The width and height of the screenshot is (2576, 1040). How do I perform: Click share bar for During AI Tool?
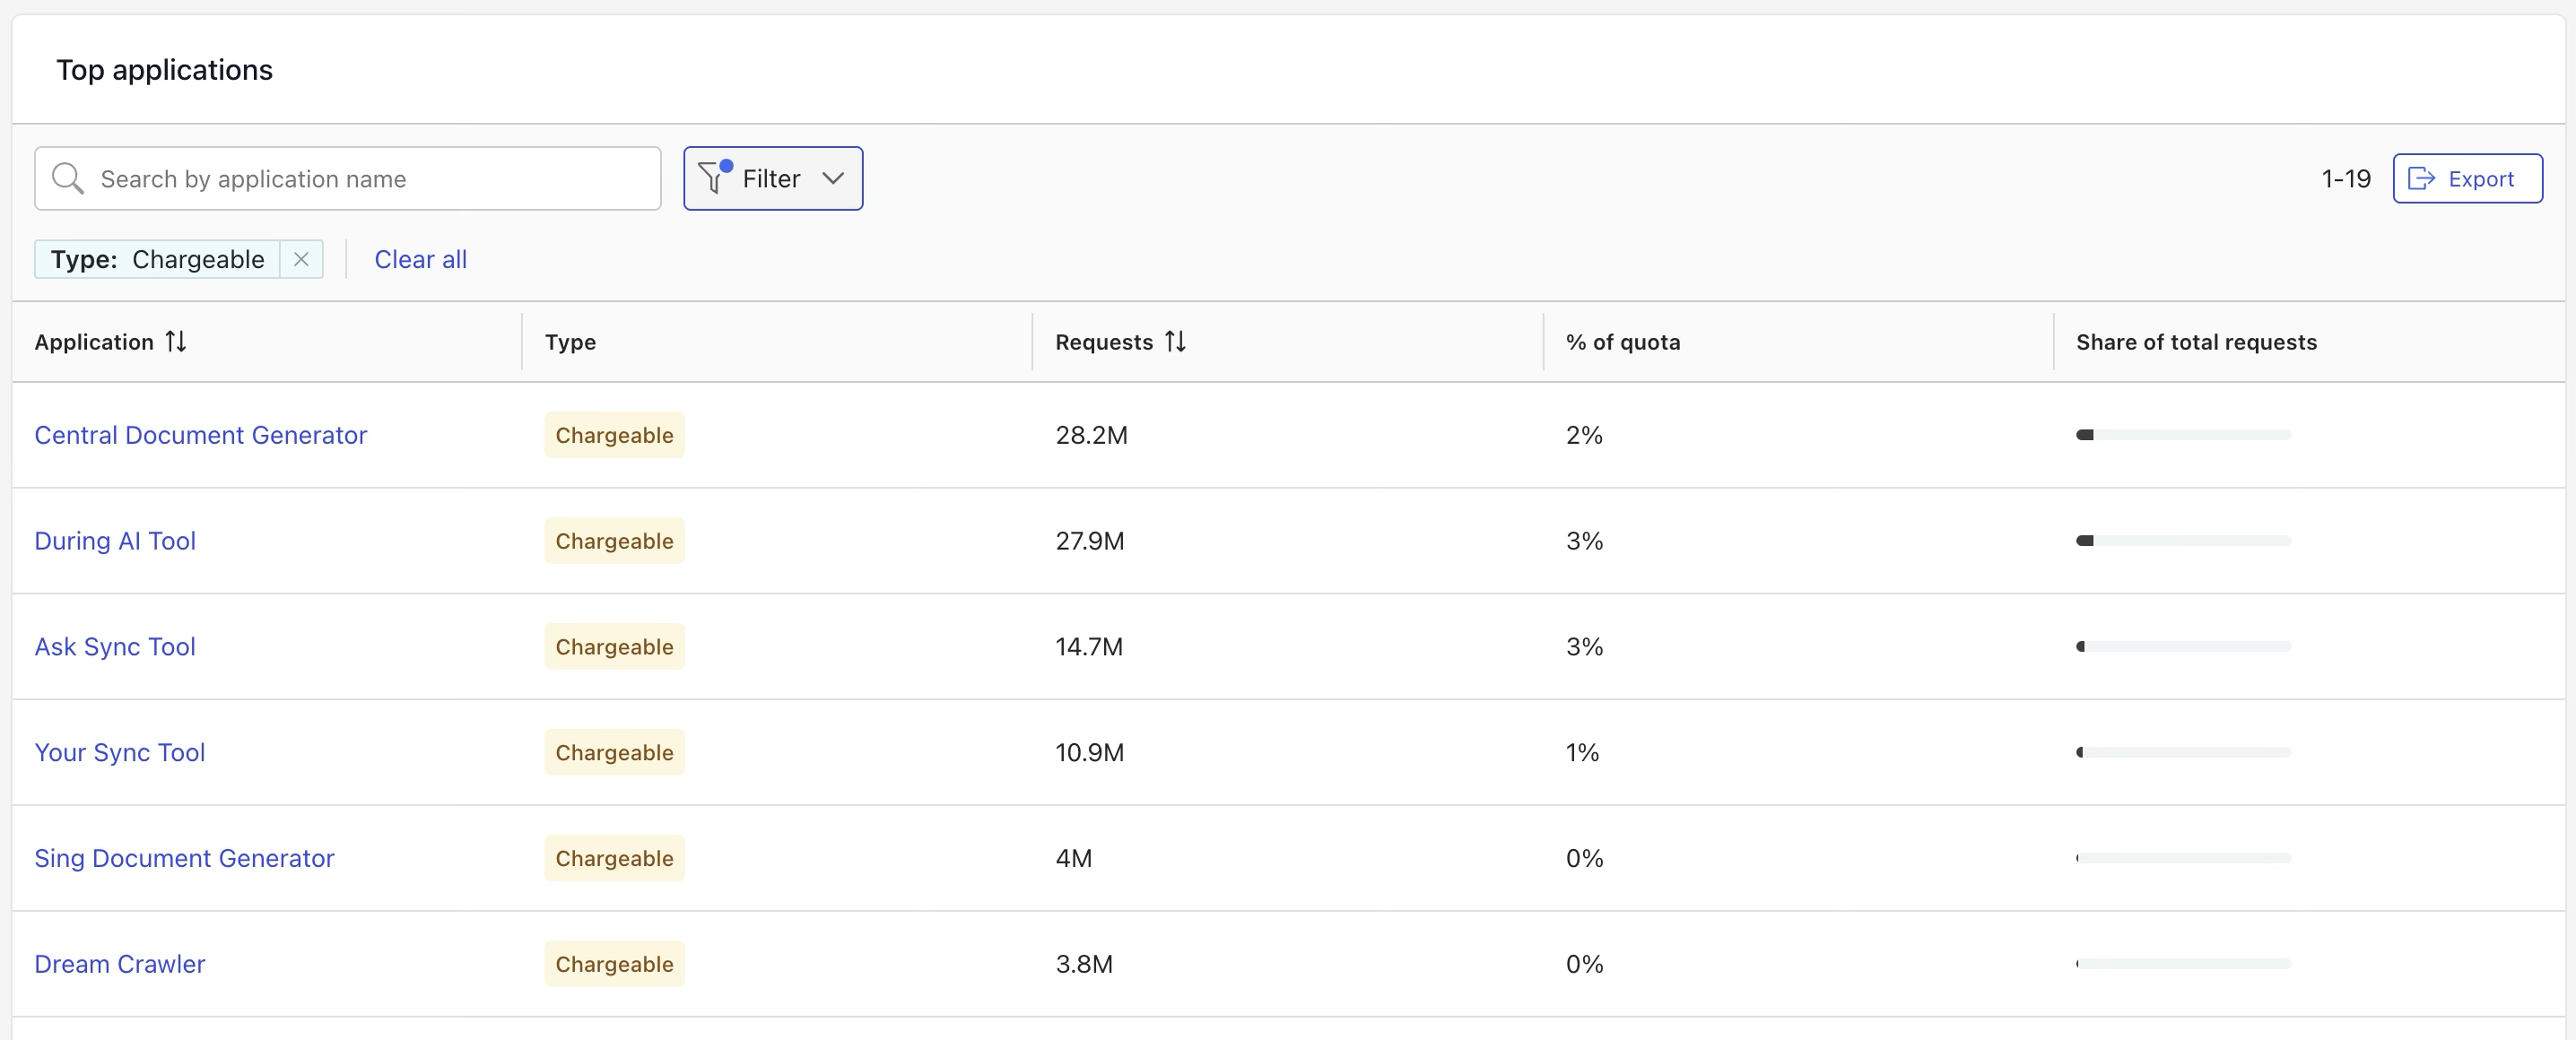pos(2183,541)
